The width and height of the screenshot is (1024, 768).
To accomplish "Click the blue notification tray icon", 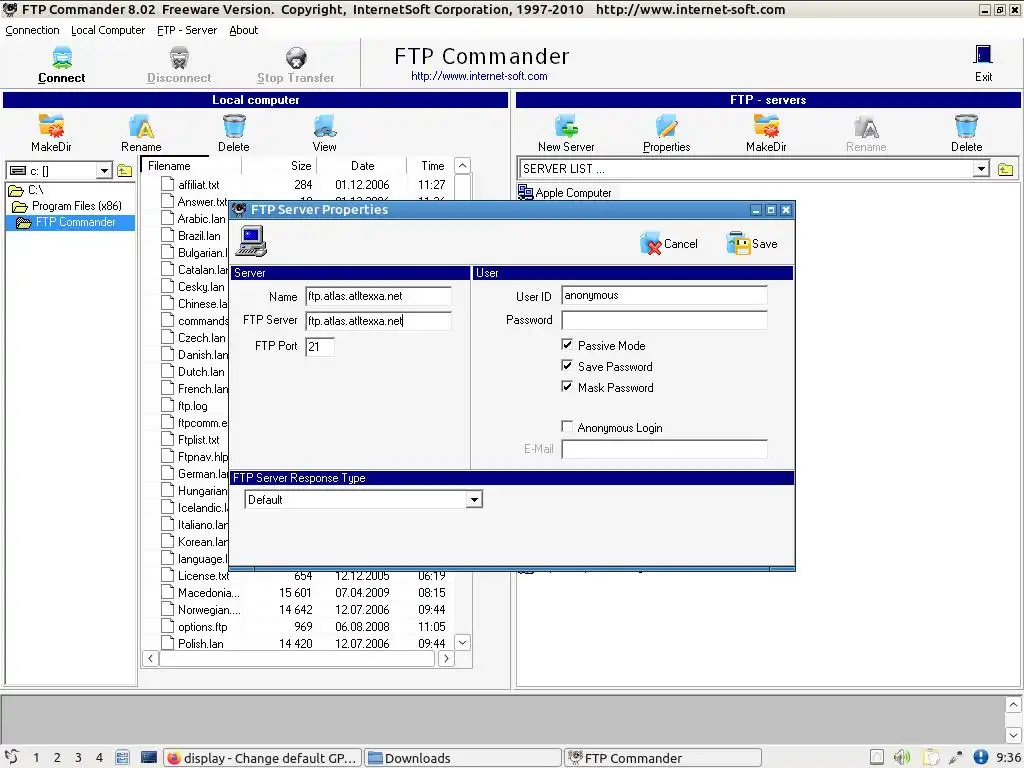I will (980, 758).
